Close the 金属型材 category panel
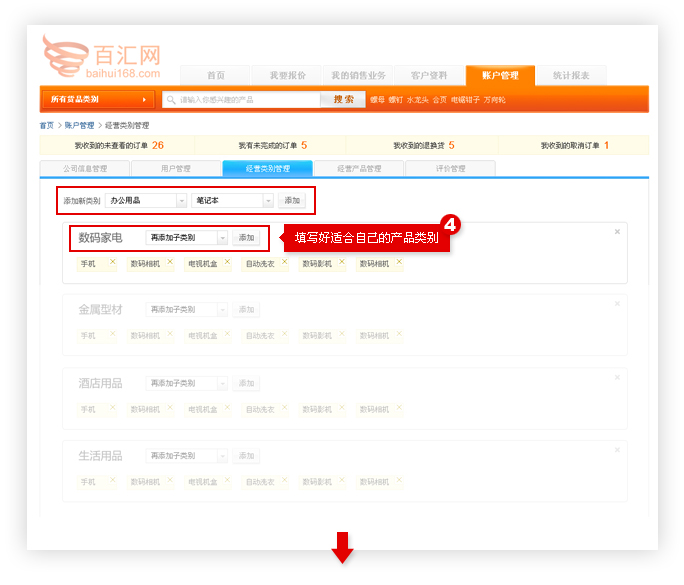Image resolution: width=684 pixels, height=585 pixels. pyautogui.click(x=617, y=304)
